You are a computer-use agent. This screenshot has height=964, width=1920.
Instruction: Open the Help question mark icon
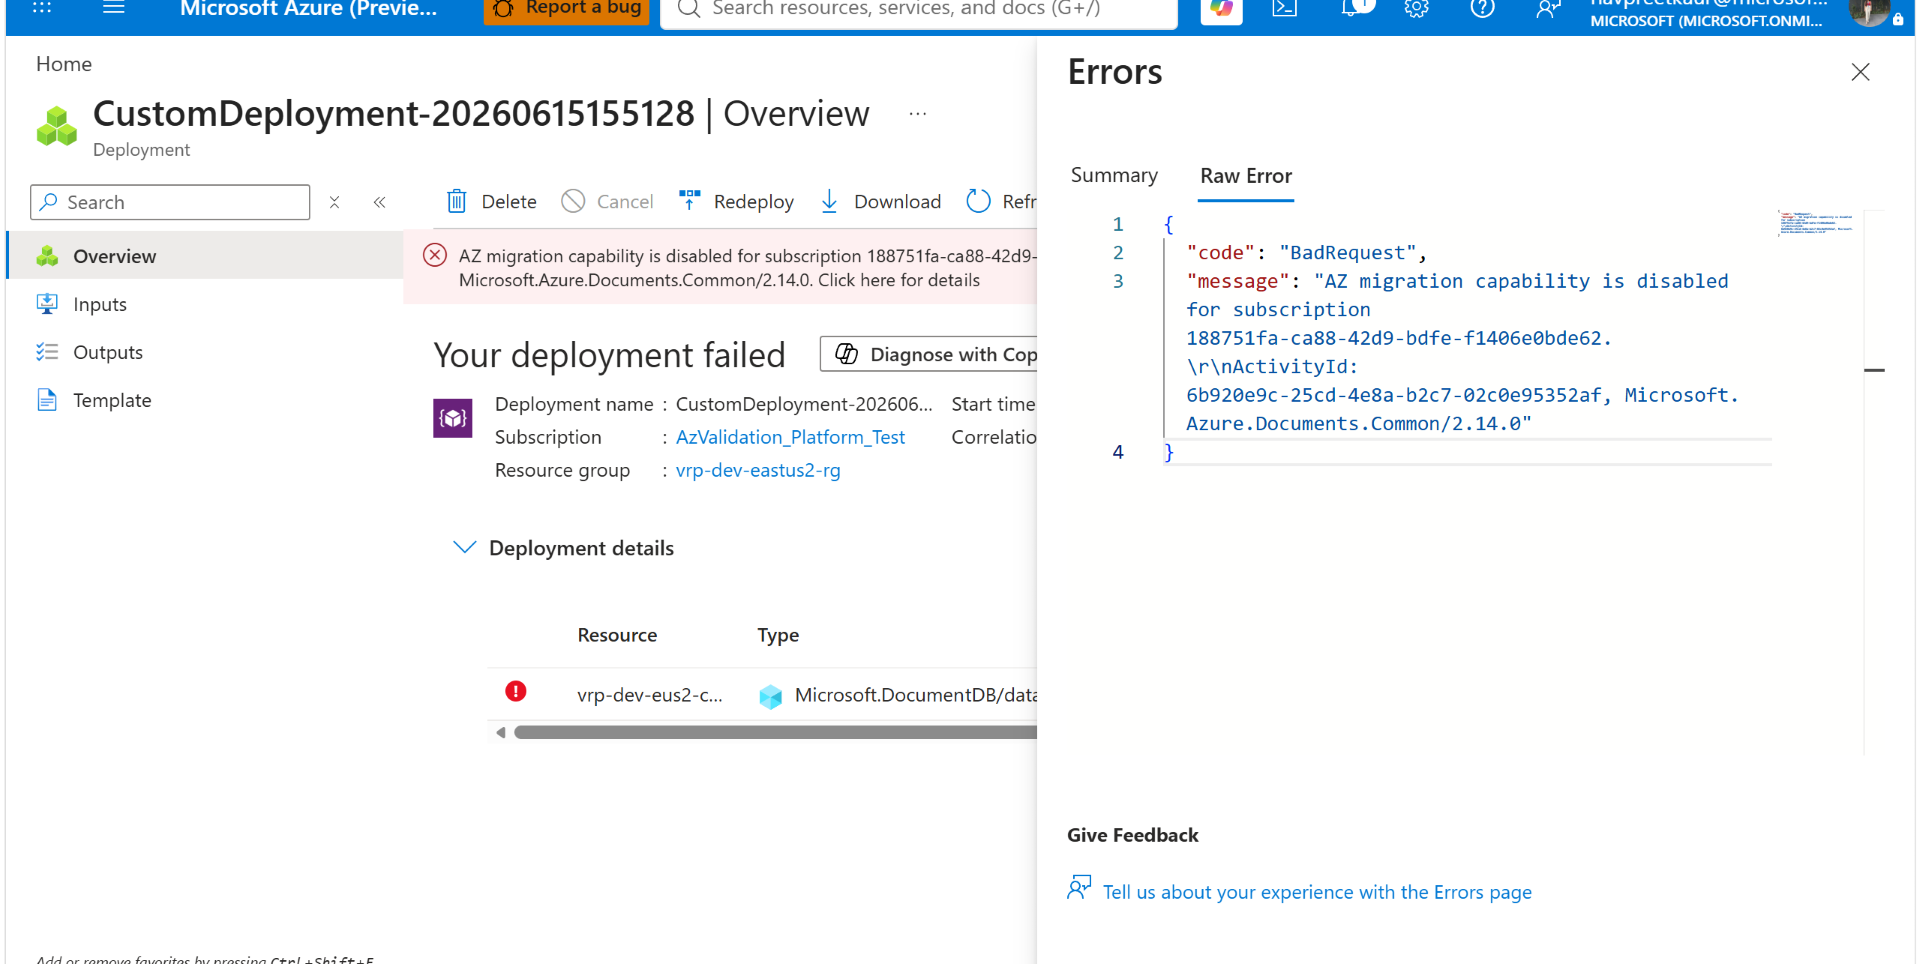tap(1482, 9)
